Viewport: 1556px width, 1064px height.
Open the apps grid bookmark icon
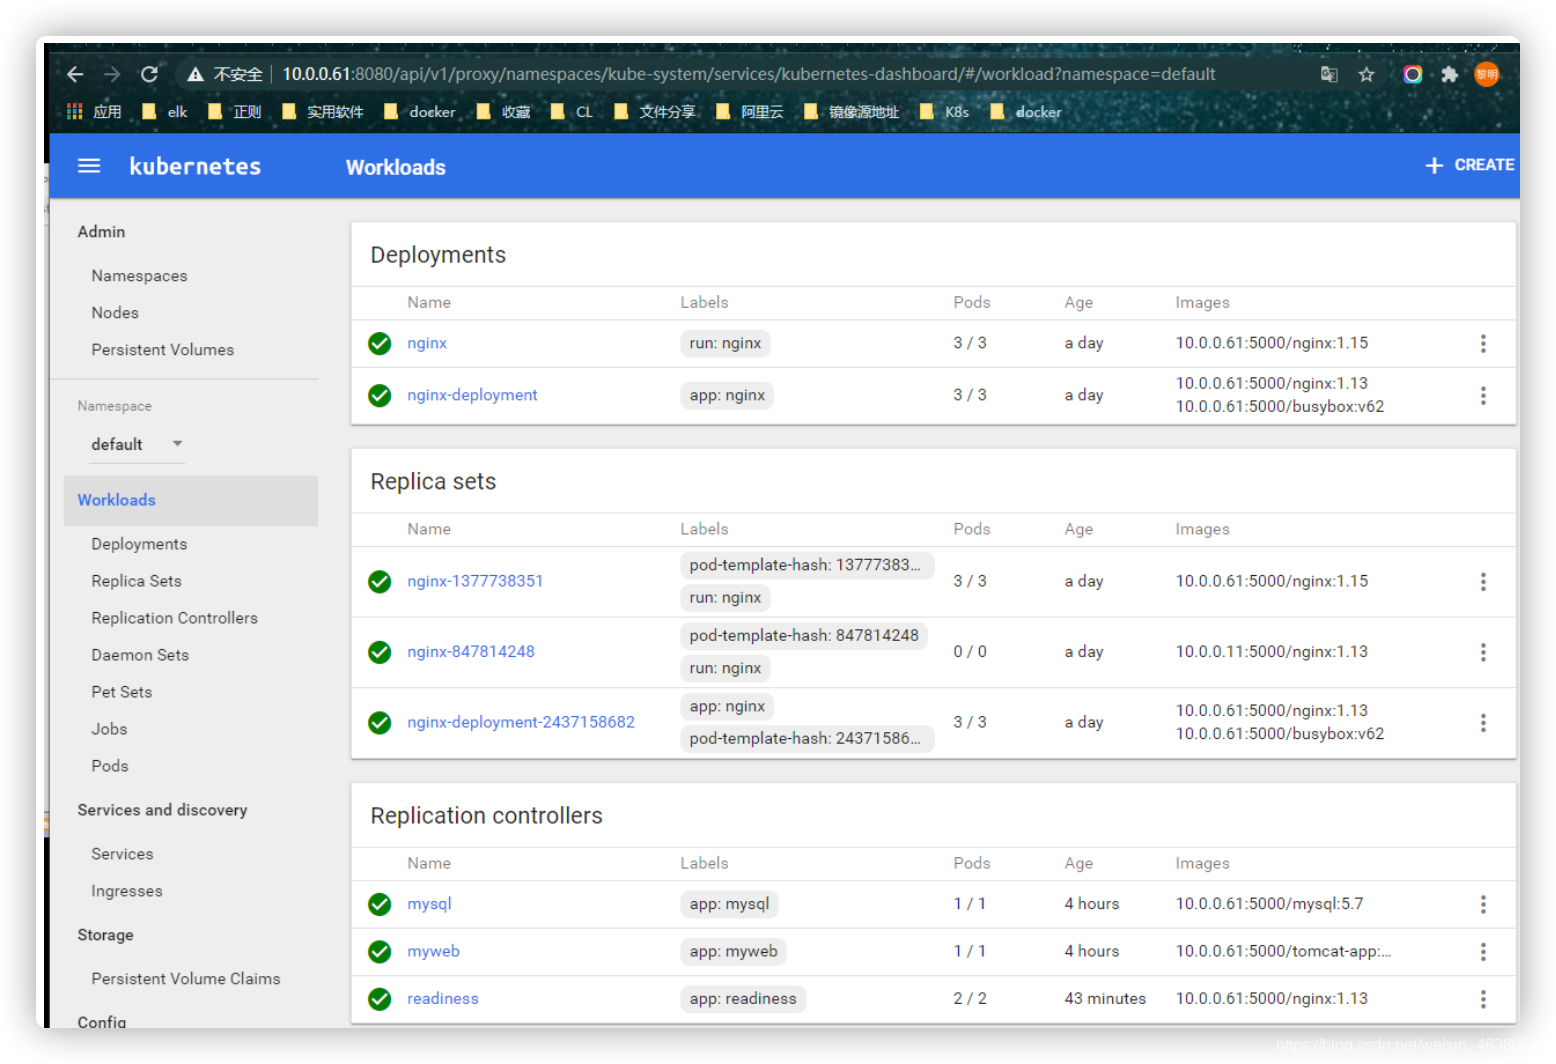point(74,111)
